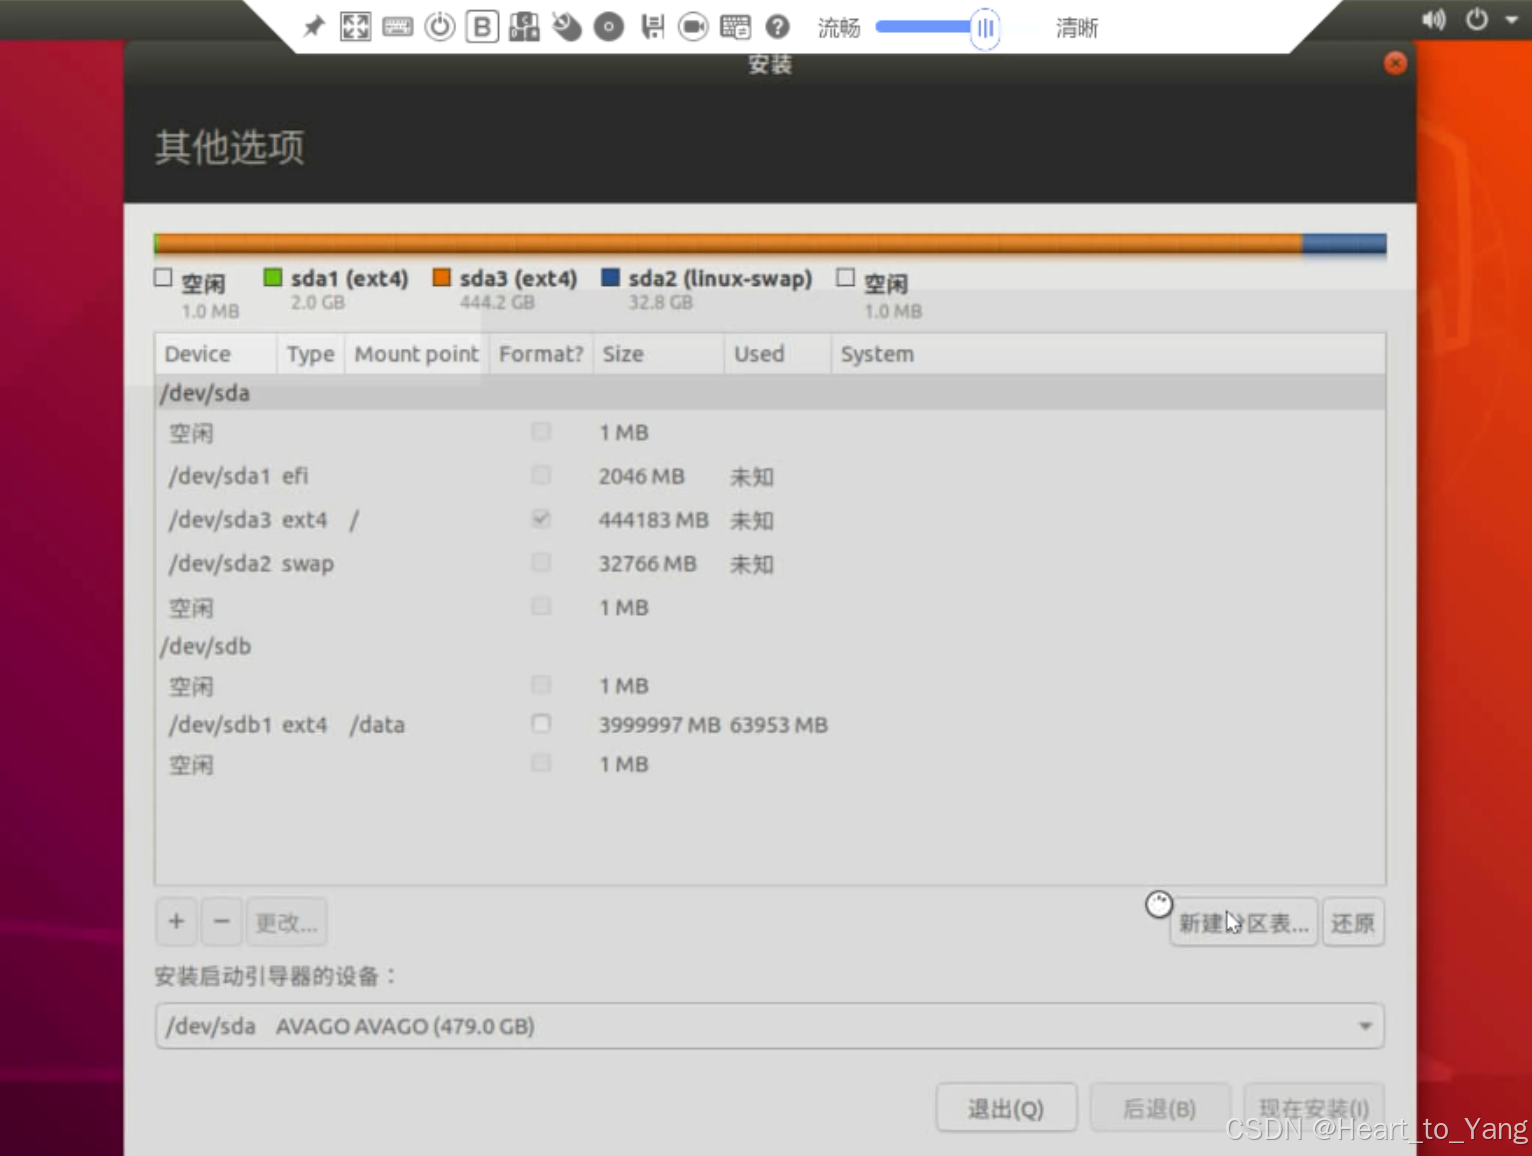This screenshot has width=1532, height=1156.
Task: Toggle format checkbox for /dev/sdb1
Action: (x=541, y=724)
